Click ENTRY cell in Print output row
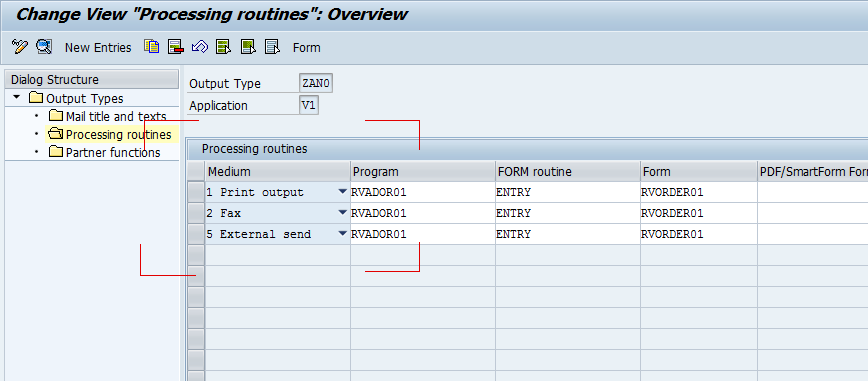Viewport: 868px width, 381px height. pos(568,192)
